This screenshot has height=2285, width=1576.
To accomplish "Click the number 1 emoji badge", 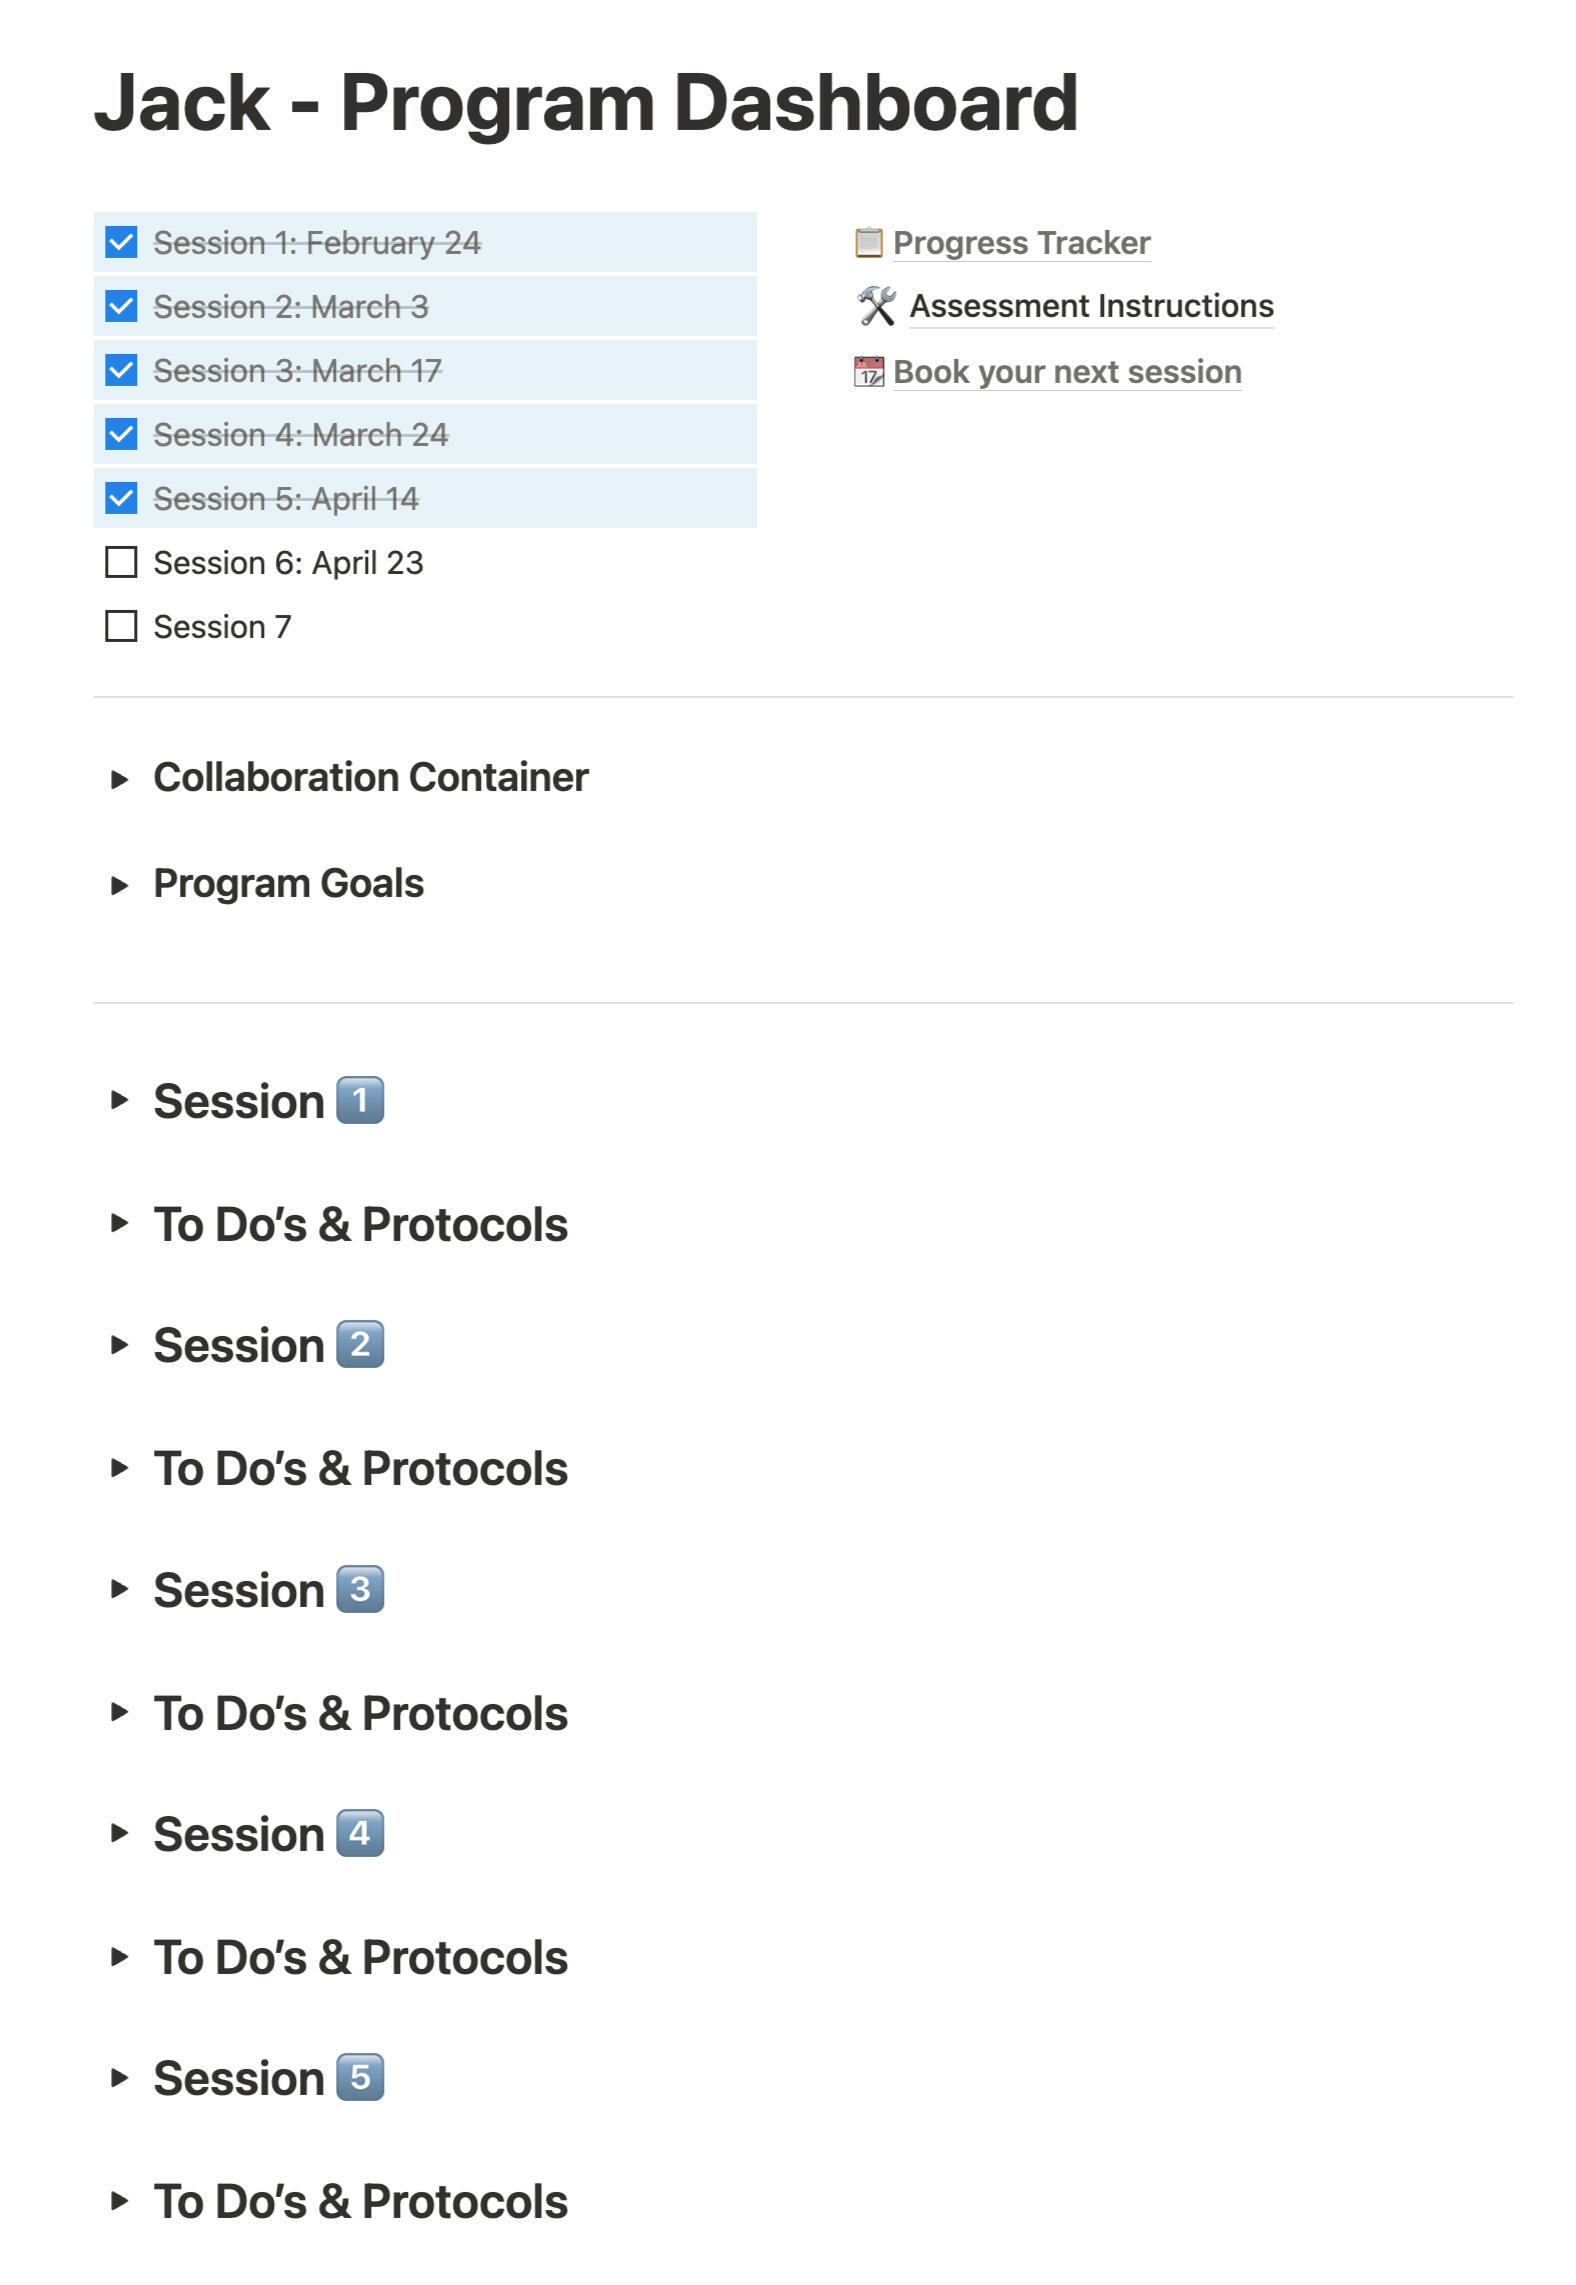I will [x=360, y=1101].
